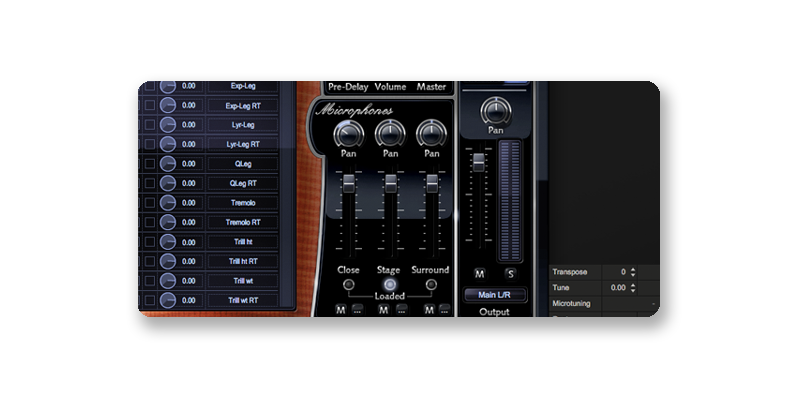Select the Tremolo RT articulation
800x400 pixels.
tap(243, 222)
